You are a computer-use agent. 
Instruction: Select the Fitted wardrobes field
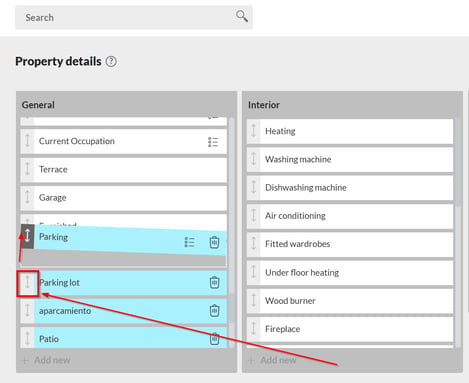tap(350, 244)
